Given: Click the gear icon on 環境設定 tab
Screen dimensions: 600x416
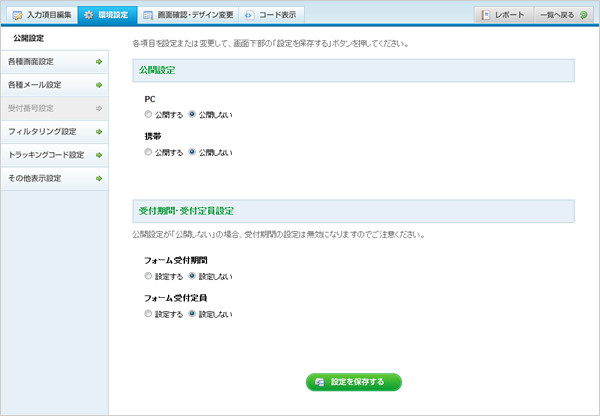Looking at the screenshot, I should (89, 15).
